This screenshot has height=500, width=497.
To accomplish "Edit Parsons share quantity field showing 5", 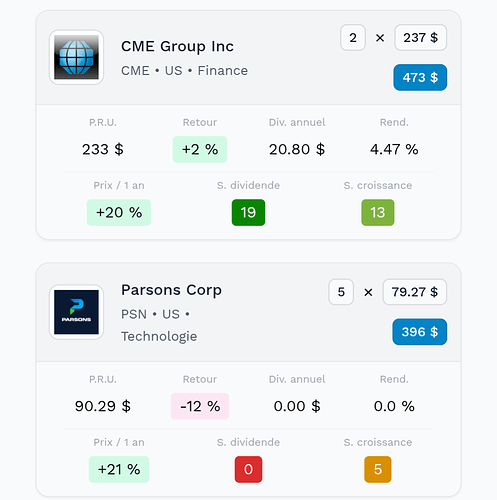I will (341, 292).
